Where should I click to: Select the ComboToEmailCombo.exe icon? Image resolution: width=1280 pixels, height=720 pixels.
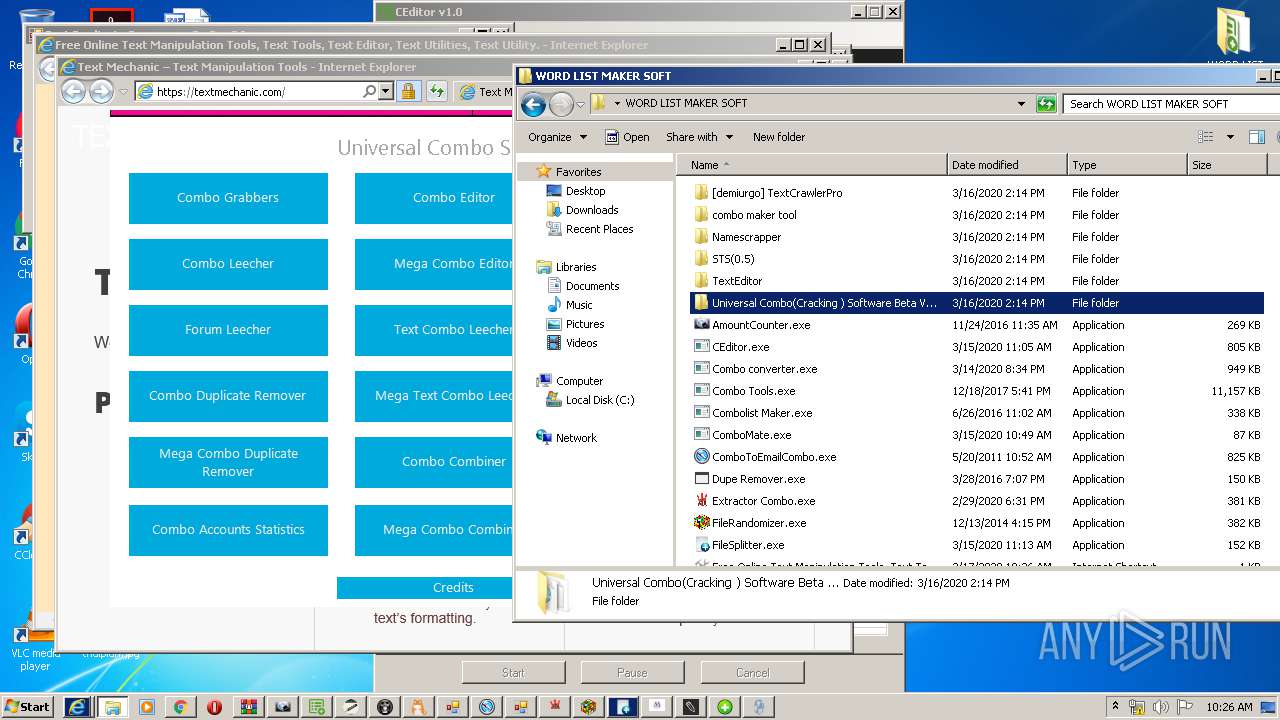click(701, 457)
